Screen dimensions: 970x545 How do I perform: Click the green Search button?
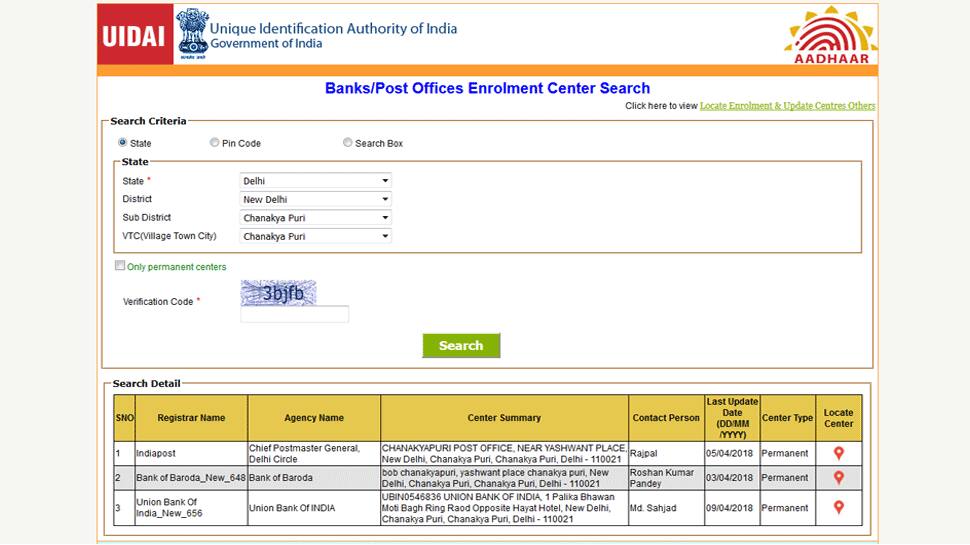[461, 346]
